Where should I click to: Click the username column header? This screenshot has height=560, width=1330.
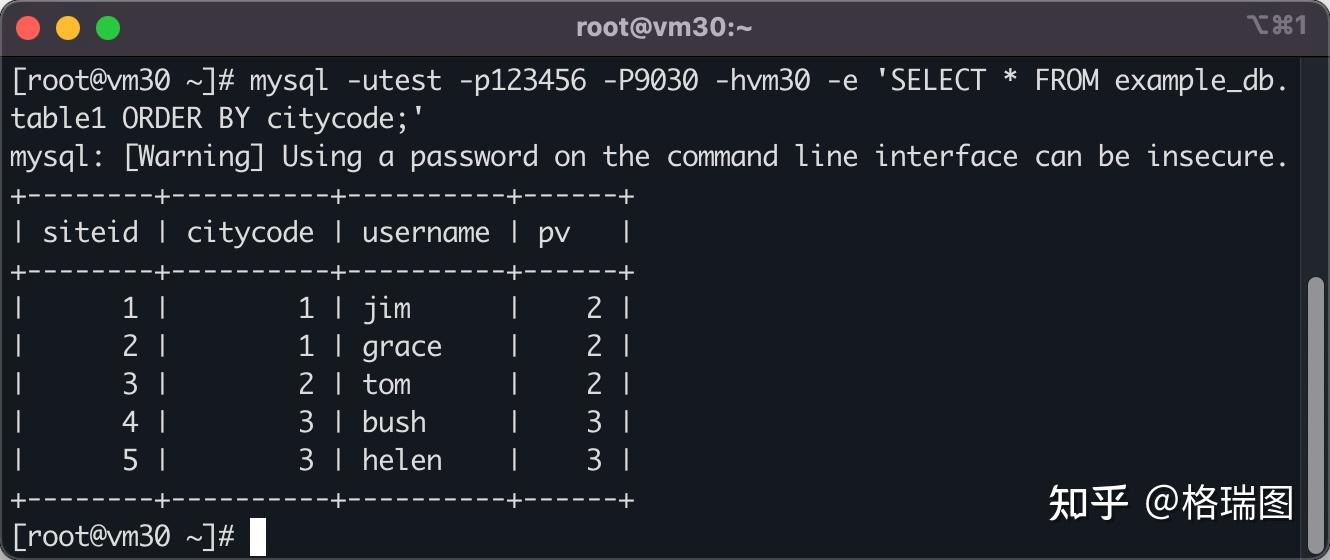(x=426, y=233)
